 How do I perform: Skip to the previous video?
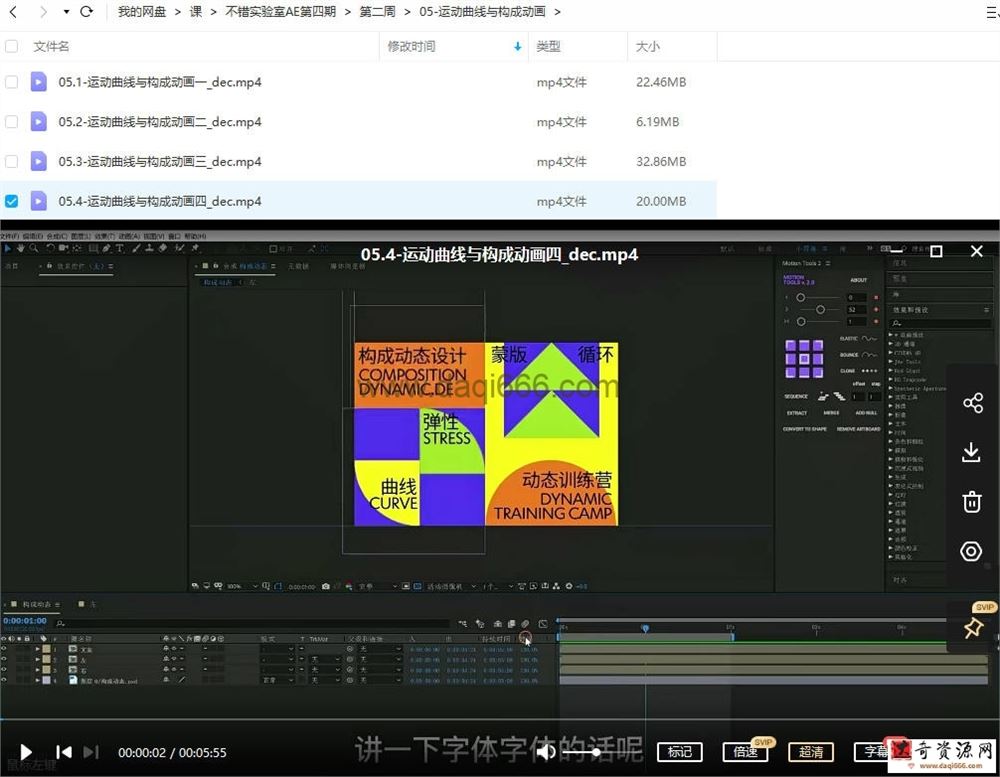(x=63, y=752)
